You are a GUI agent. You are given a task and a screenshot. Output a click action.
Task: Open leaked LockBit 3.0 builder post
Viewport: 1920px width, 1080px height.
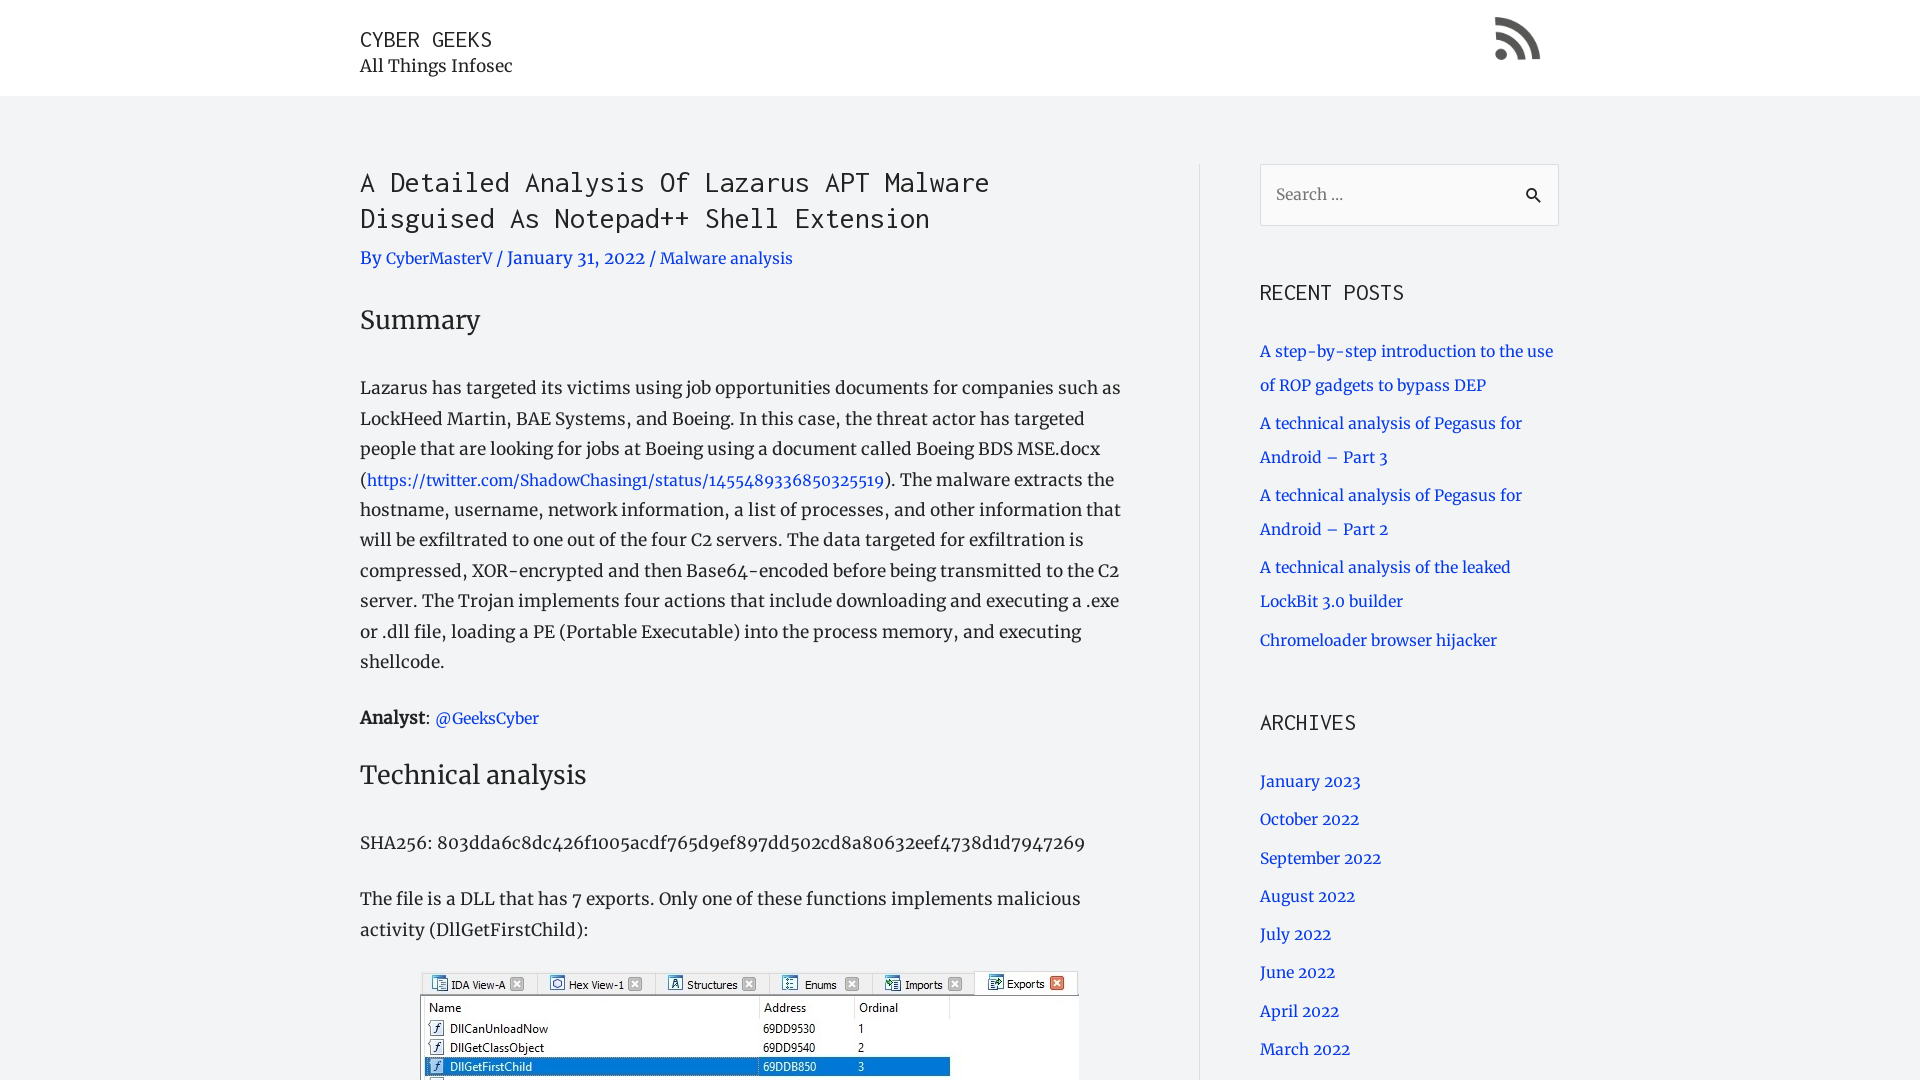click(1385, 584)
